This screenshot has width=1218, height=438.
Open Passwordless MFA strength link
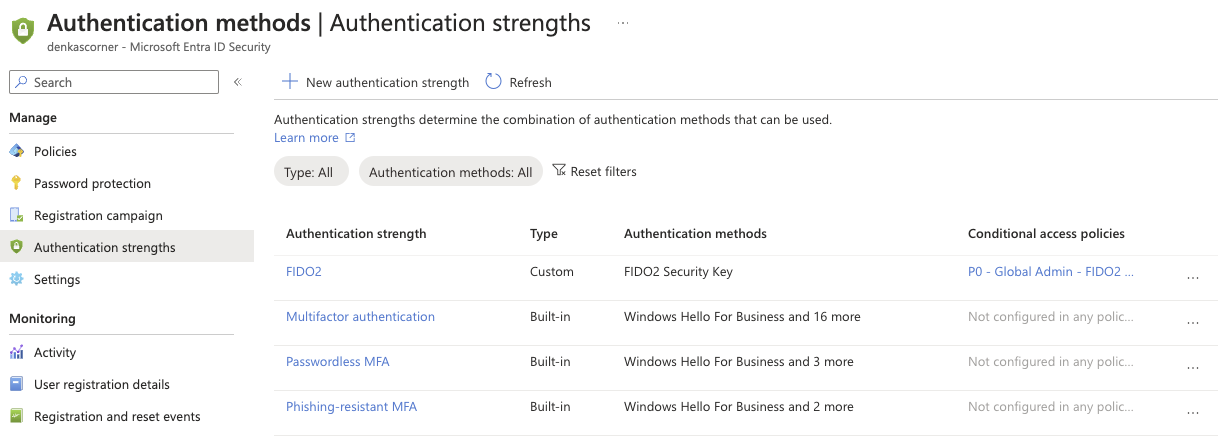pyautogui.click(x=338, y=362)
